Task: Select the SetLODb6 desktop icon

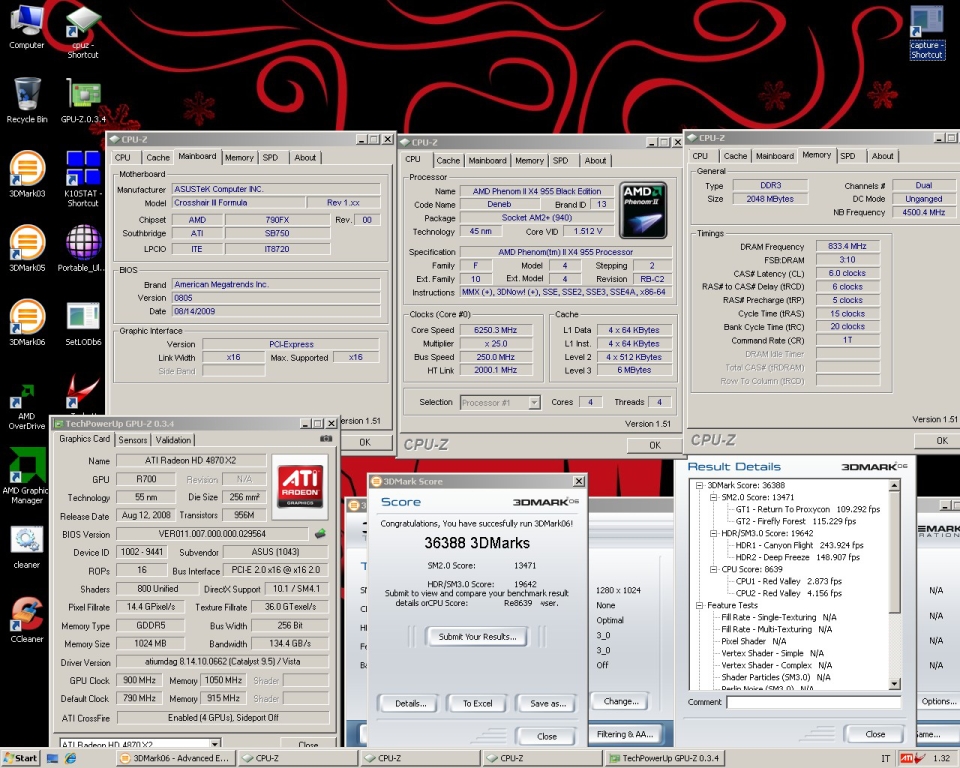Action: 83,325
